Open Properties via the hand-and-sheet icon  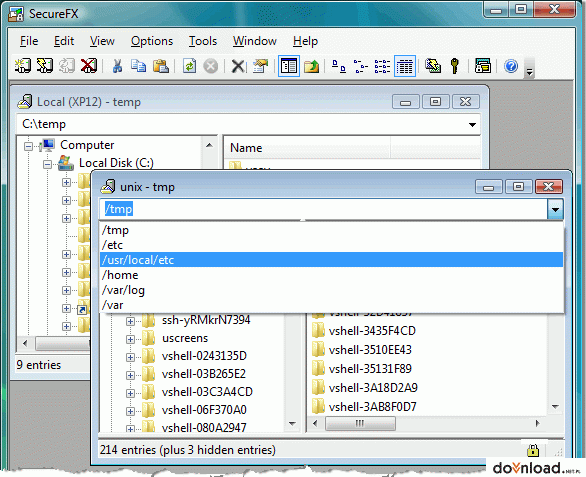coord(260,66)
